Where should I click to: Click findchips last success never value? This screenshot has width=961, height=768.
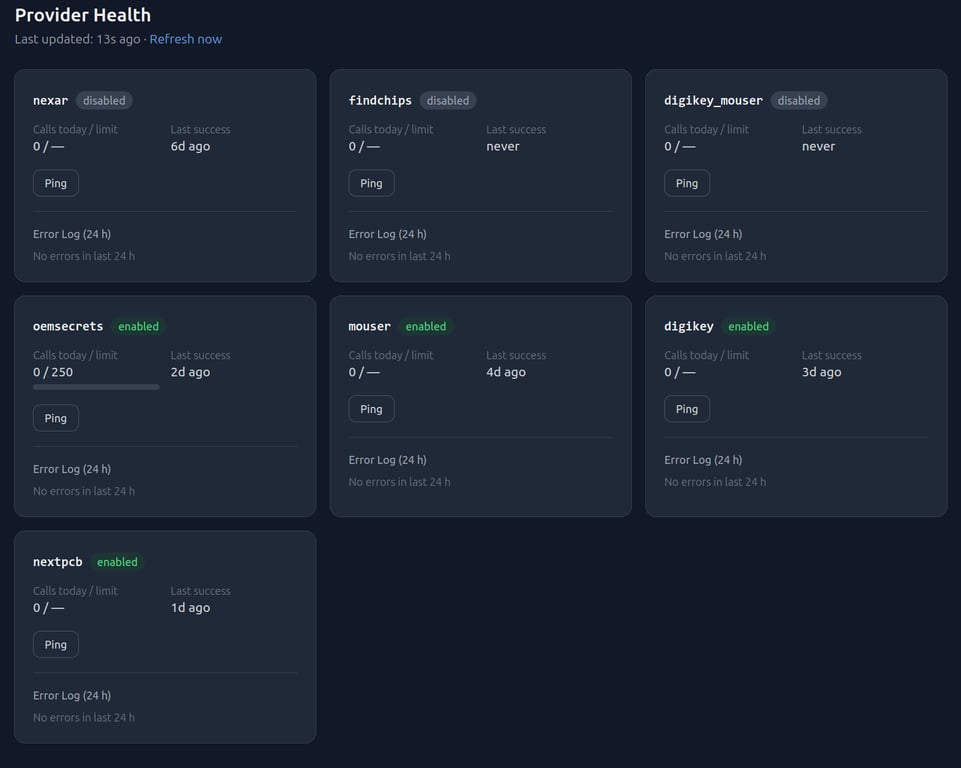click(x=503, y=146)
